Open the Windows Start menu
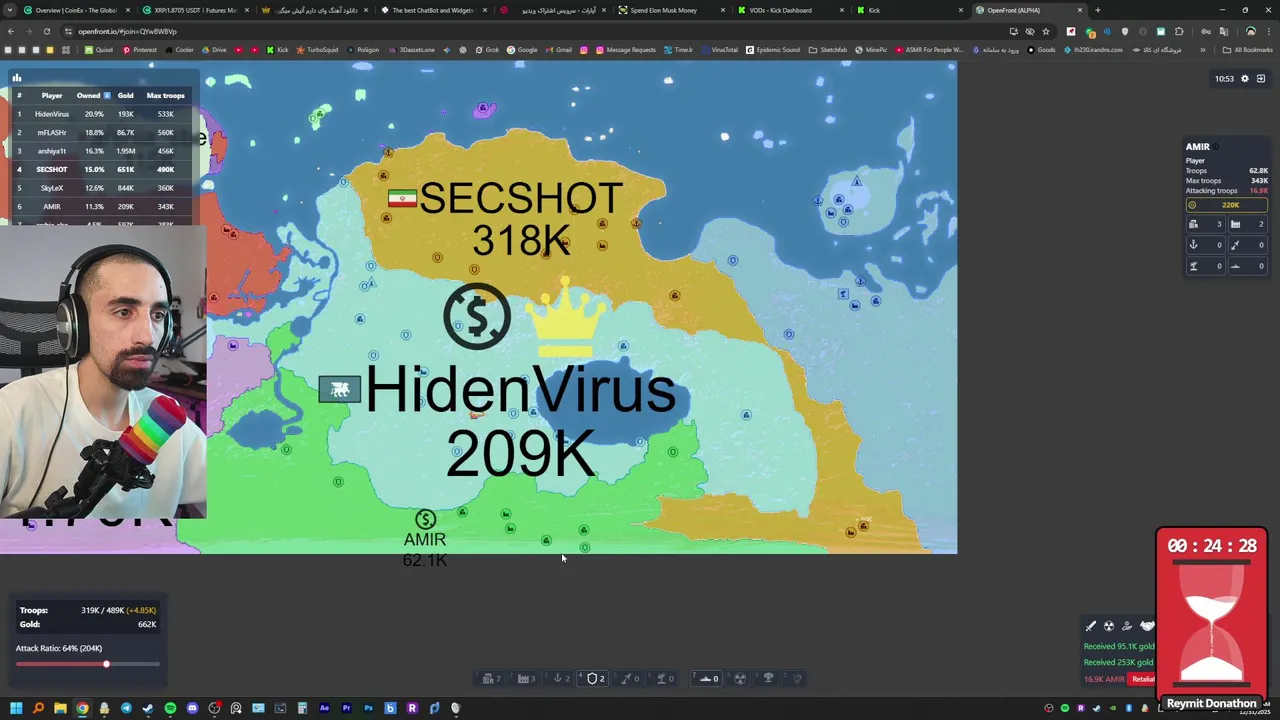 16,708
